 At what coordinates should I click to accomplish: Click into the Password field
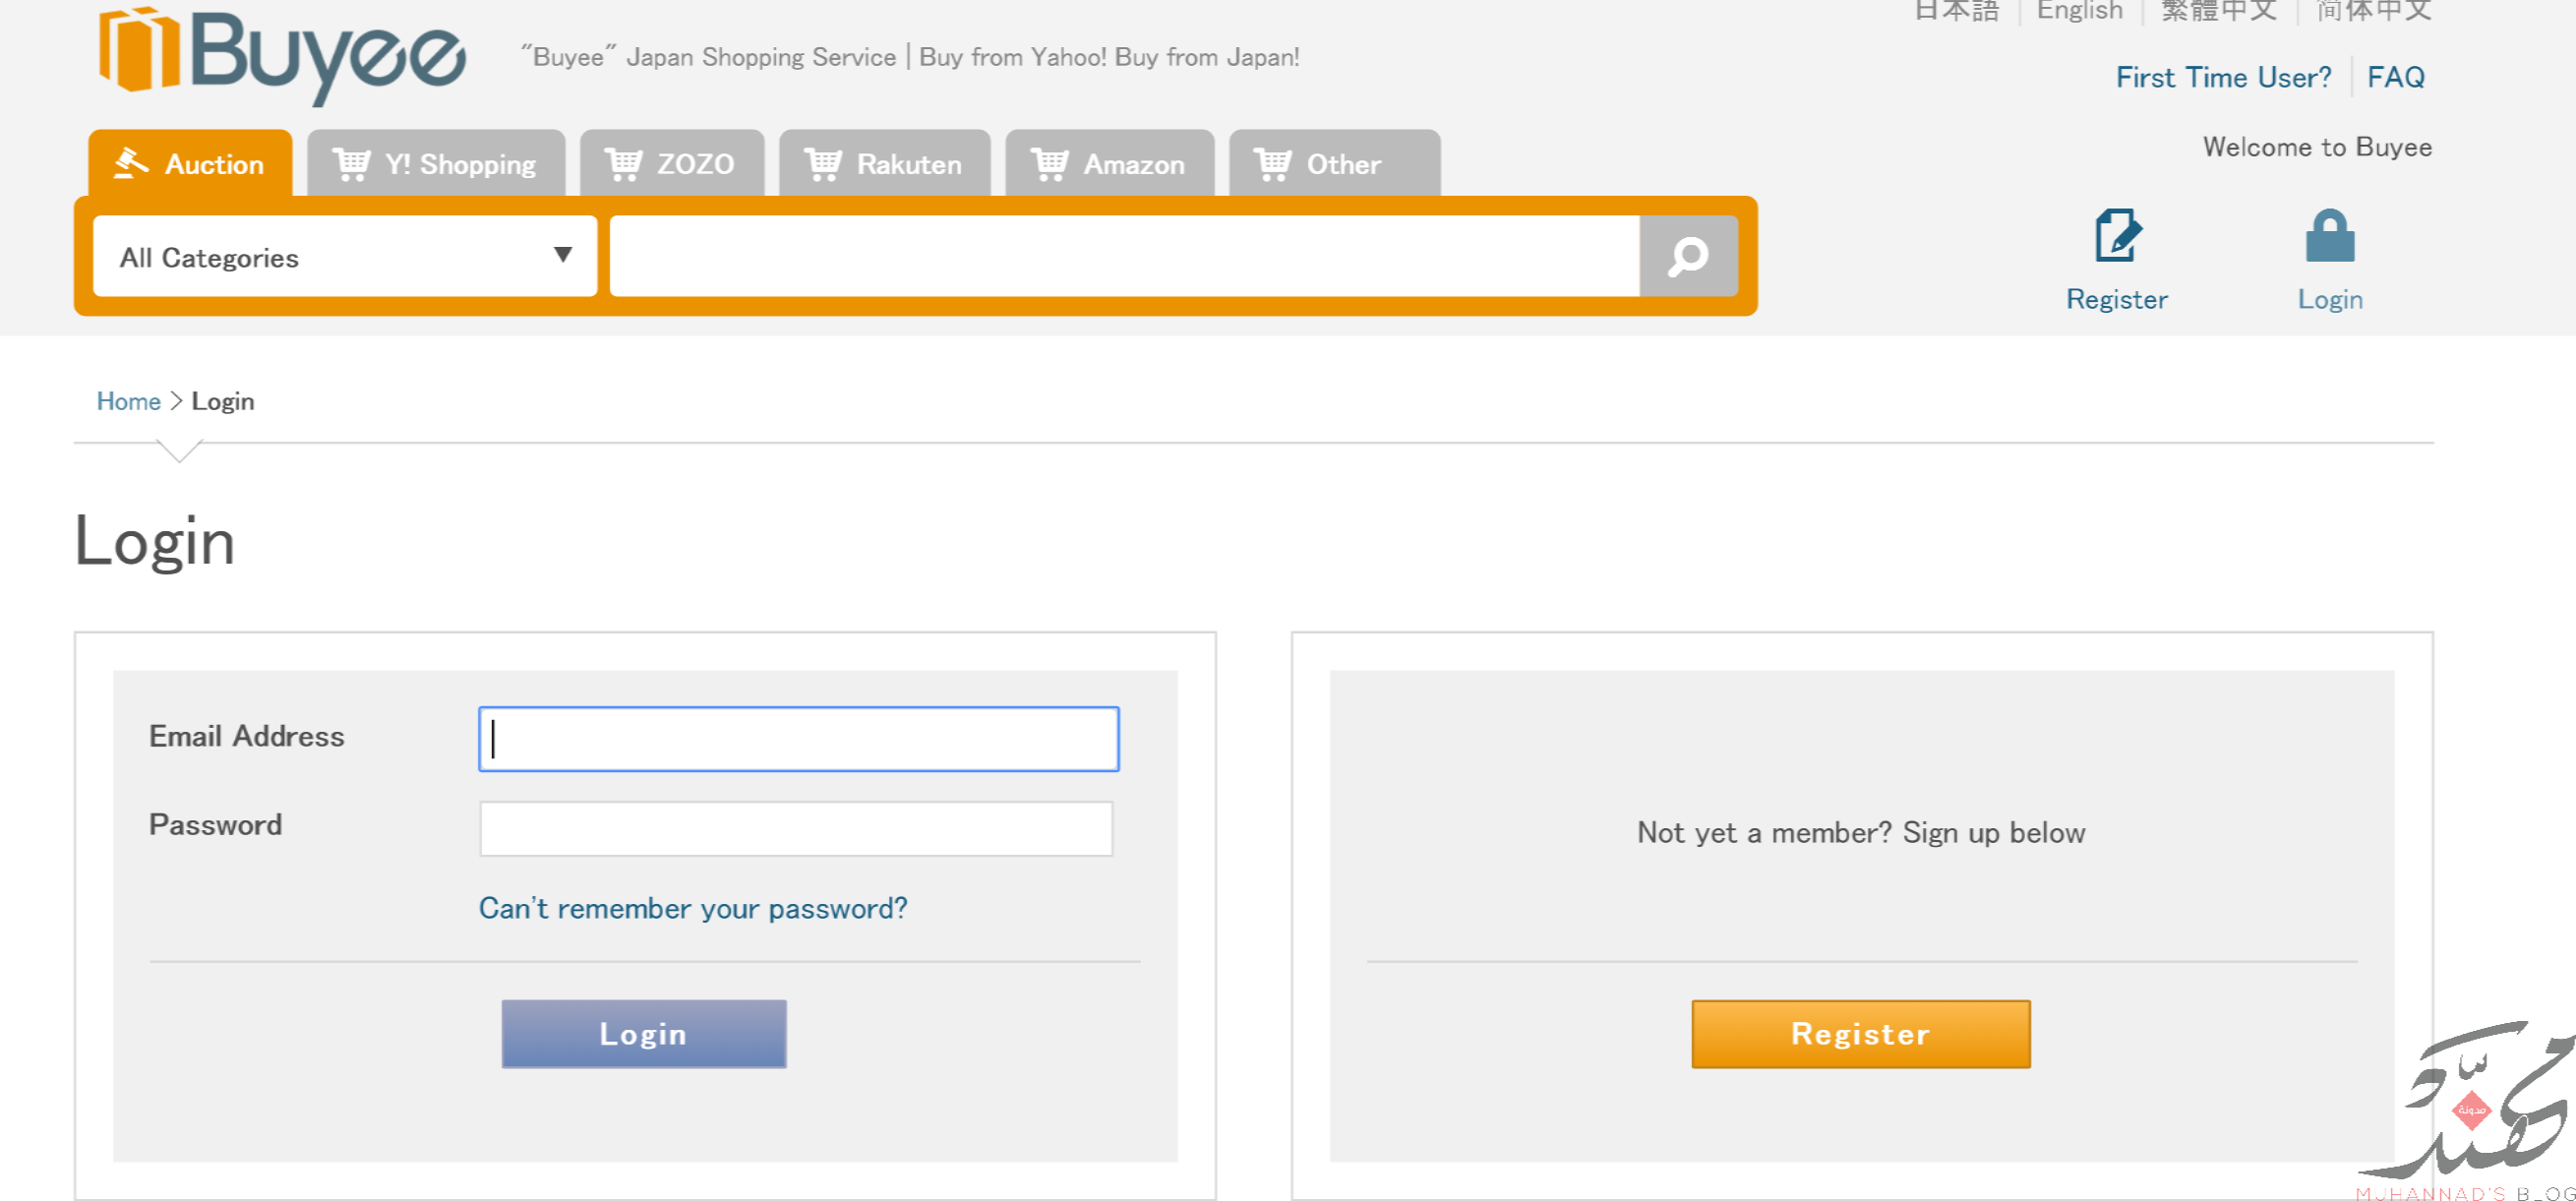tap(796, 828)
